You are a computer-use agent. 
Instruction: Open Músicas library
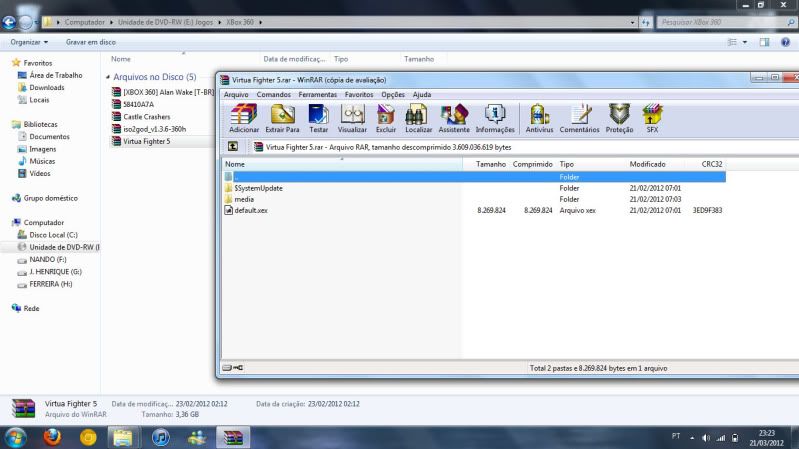point(37,161)
